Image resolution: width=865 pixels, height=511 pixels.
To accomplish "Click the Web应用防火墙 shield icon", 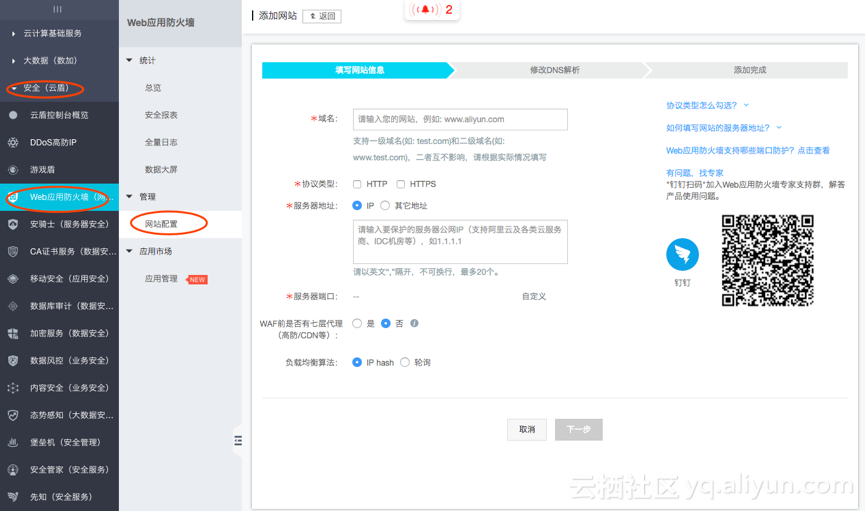I will [x=13, y=197].
